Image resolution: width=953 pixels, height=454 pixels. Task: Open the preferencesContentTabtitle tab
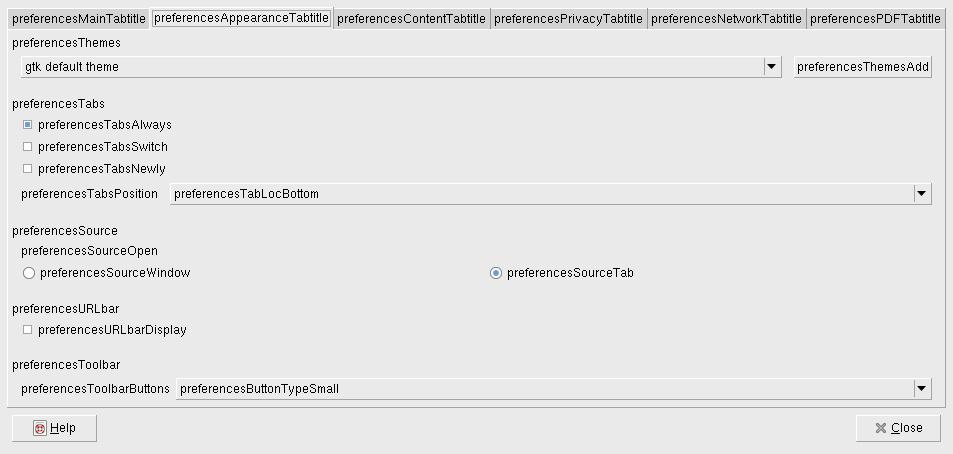coord(411,19)
